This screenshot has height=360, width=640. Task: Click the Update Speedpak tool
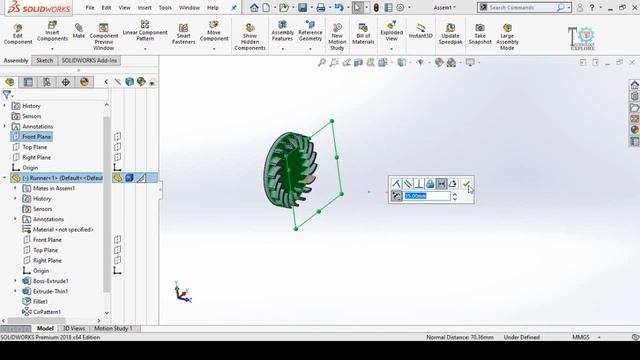click(x=450, y=33)
